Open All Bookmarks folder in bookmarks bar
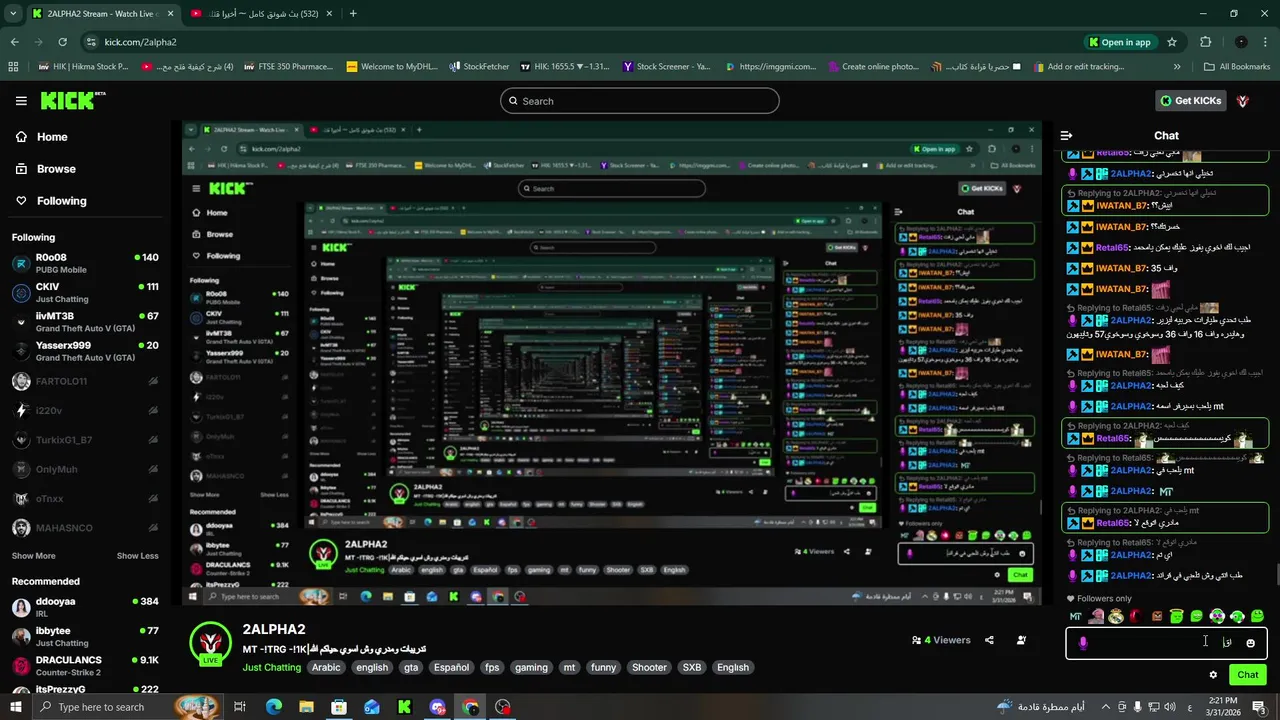 (x=1236, y=67)
